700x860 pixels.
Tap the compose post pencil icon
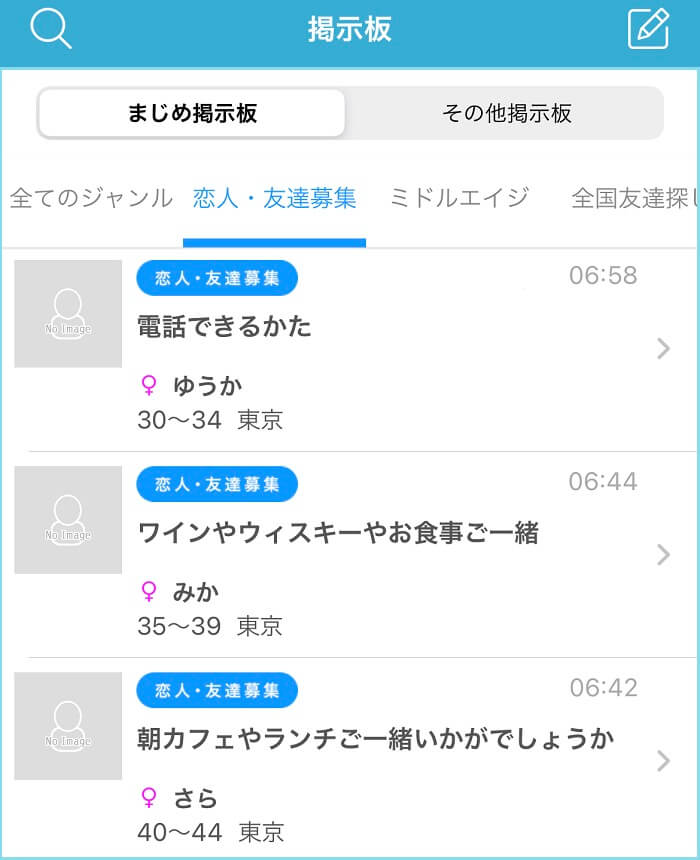[648, 29]
